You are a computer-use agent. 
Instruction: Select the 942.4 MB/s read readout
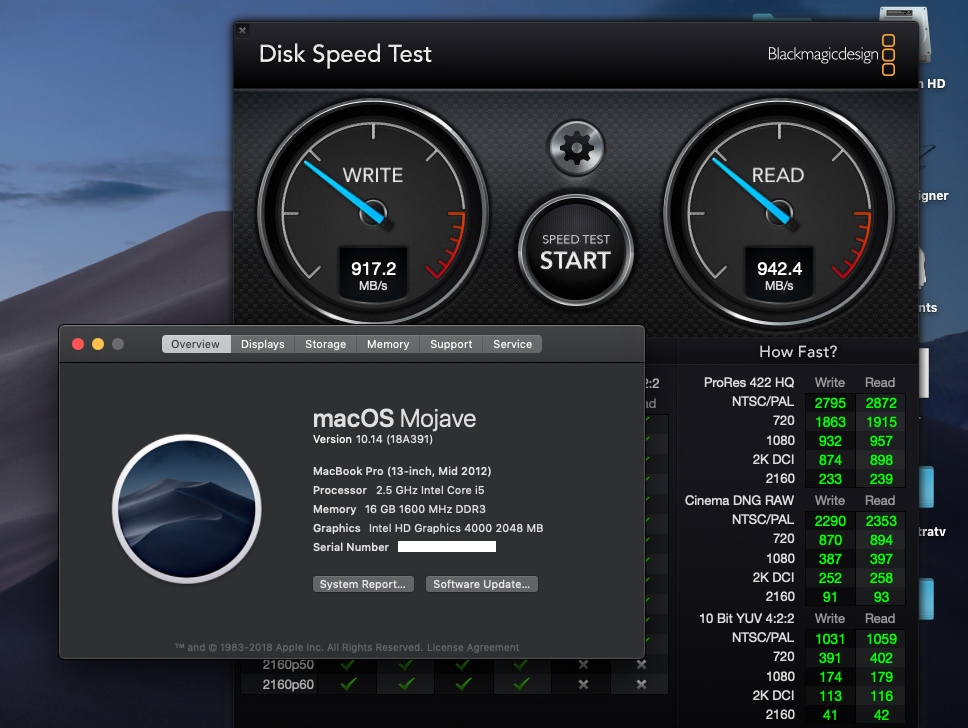(x=779, y=275)
